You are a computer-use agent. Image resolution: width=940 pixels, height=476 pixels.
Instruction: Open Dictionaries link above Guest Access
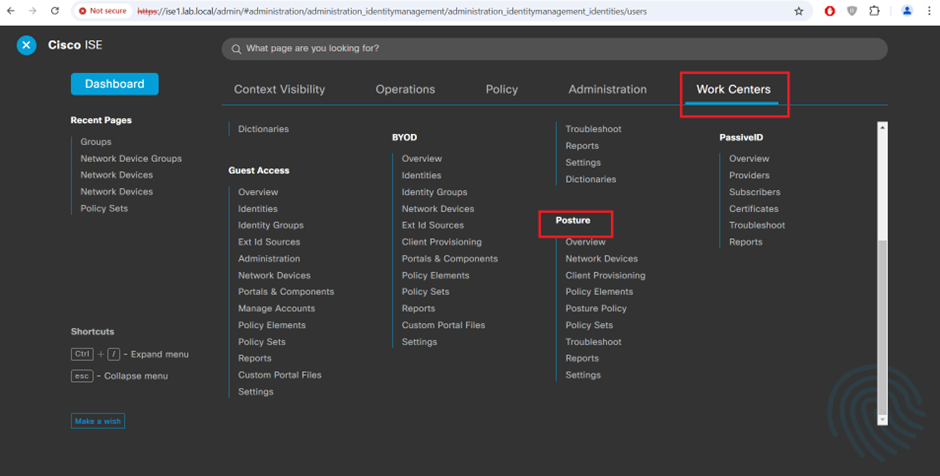tap(263, 129)
